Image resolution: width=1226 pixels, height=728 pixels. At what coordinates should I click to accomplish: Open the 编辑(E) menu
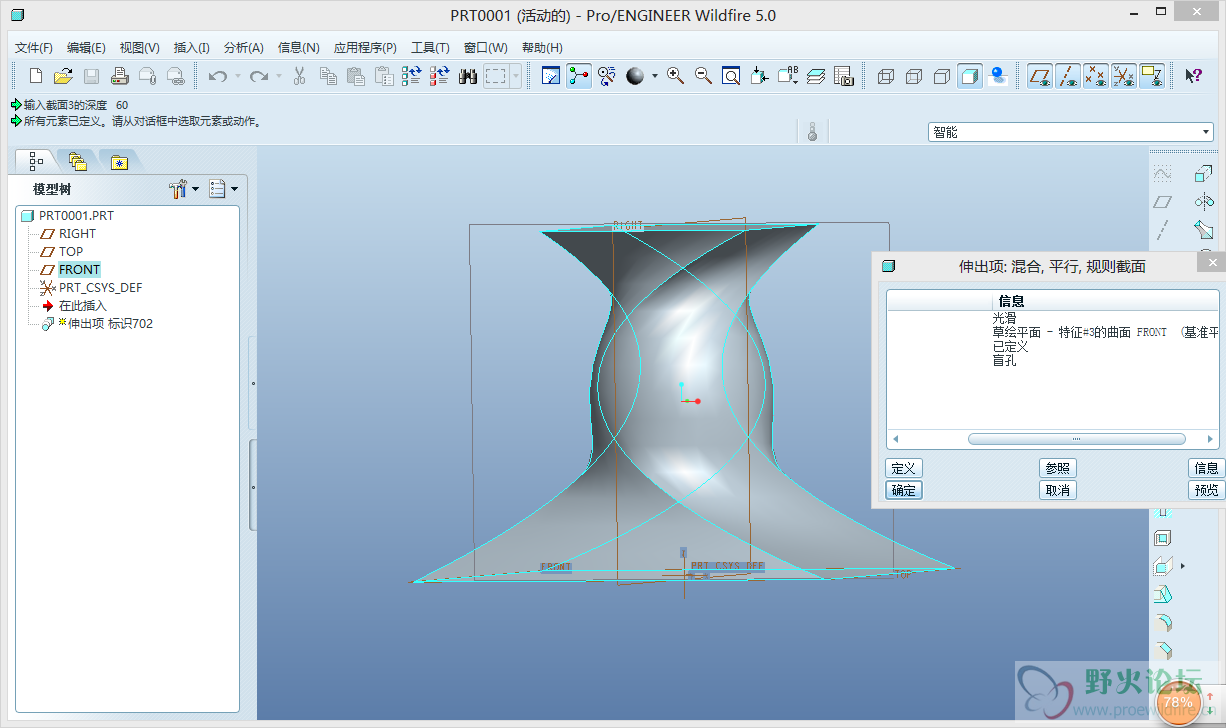pyautogui.click(x=87, y=47)
